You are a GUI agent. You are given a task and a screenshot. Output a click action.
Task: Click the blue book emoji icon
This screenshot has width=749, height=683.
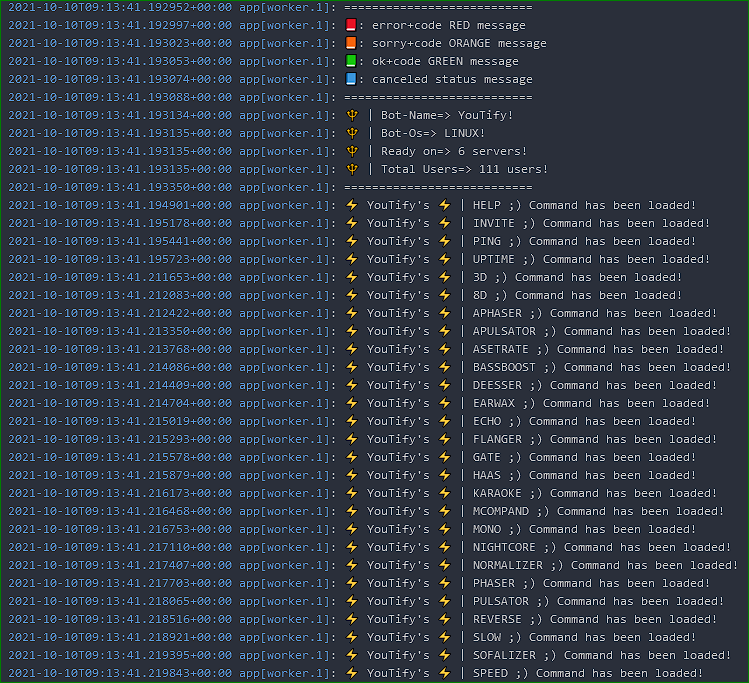coord(351,79)
